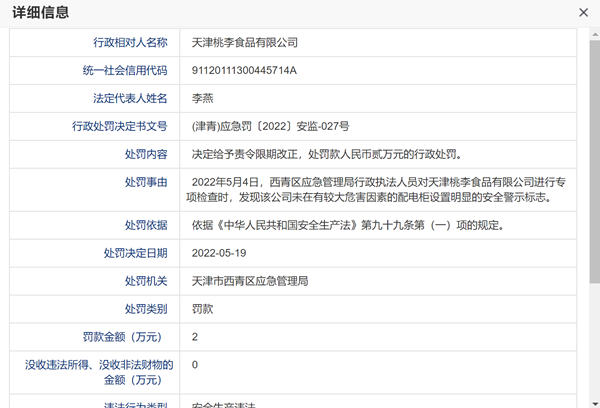Select the confiscation amount value 0
This screenshot has width=600, height=408.
coord(195,365)
